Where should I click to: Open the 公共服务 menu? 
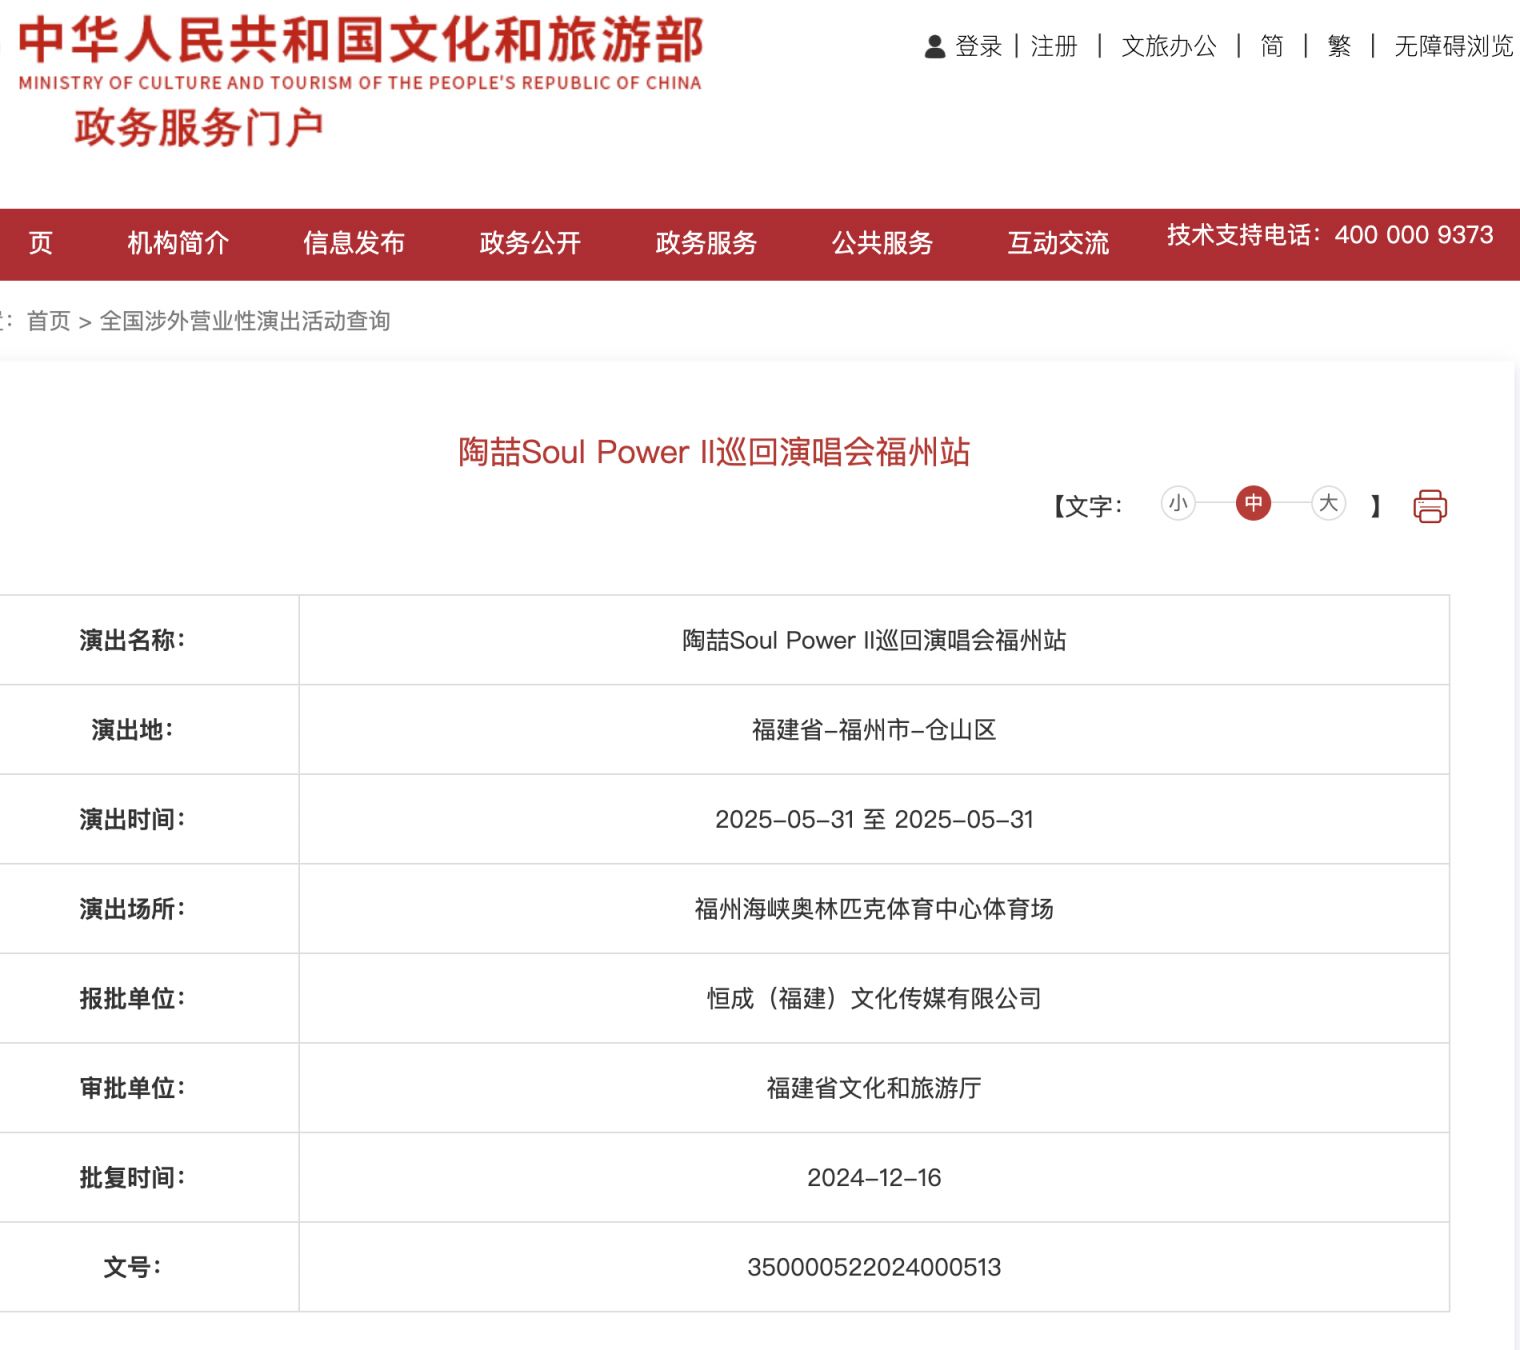pyautogui.click(x=882, y=243)
